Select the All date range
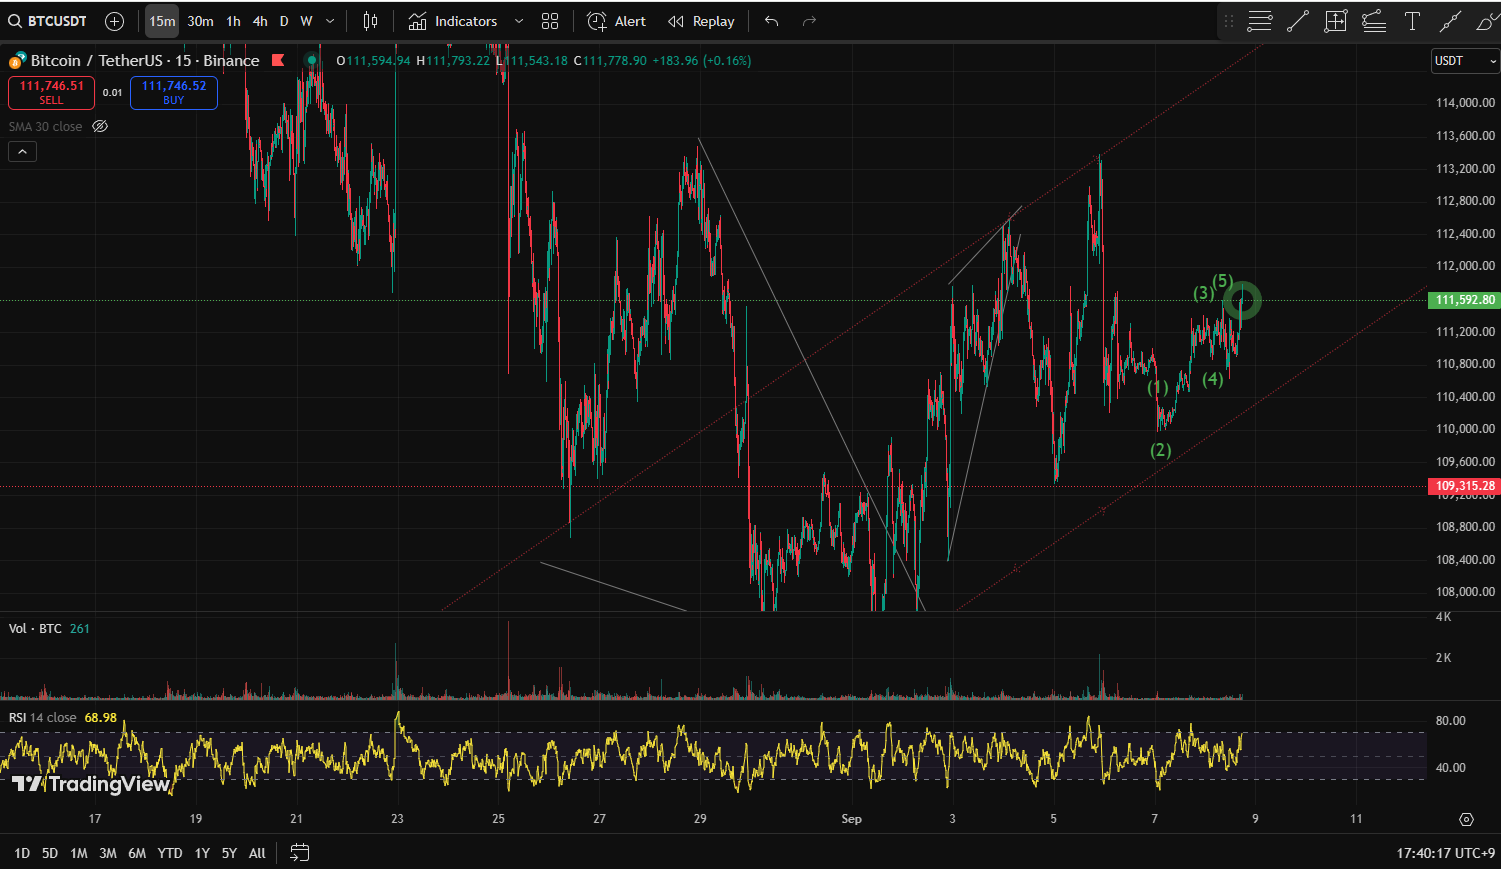The width and height of the screenshot is (1501, 869). [x=257, y=853]
